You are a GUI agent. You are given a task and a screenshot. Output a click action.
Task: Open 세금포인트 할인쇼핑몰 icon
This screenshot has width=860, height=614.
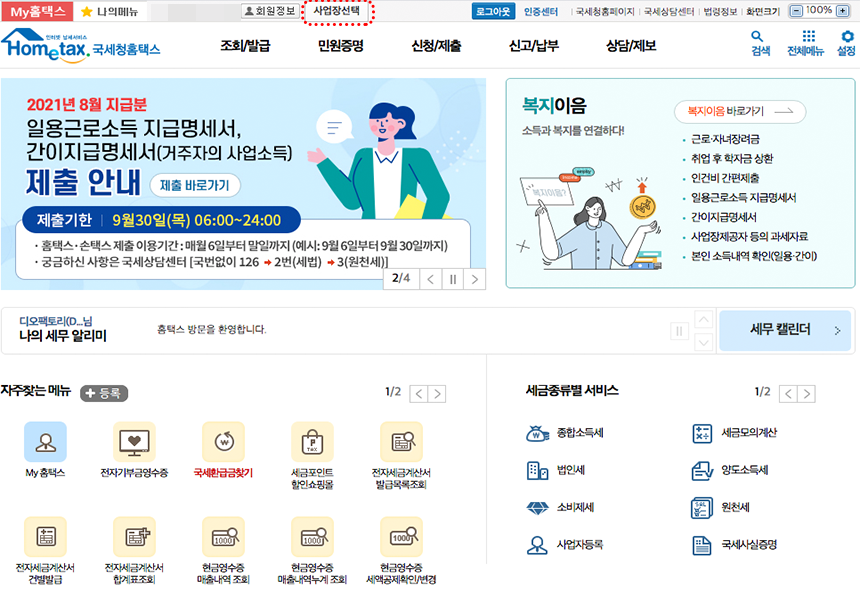pos(313,442)
